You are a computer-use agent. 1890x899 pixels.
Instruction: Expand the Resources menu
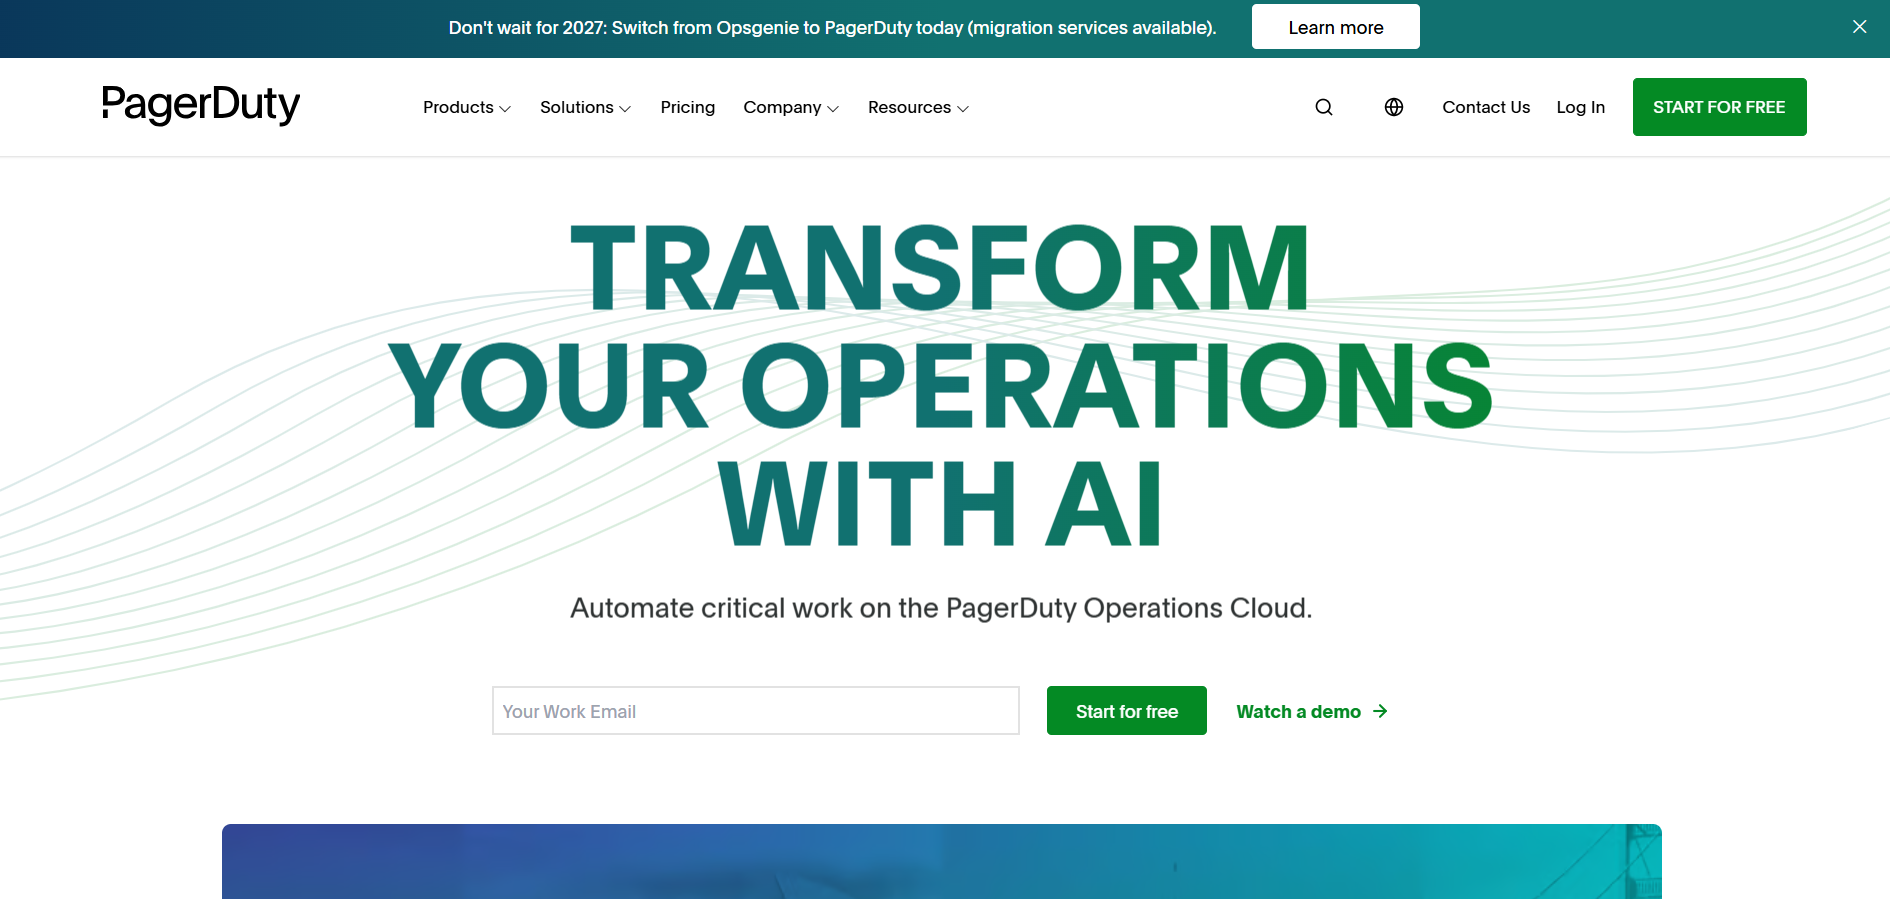(x=918, y=107)
